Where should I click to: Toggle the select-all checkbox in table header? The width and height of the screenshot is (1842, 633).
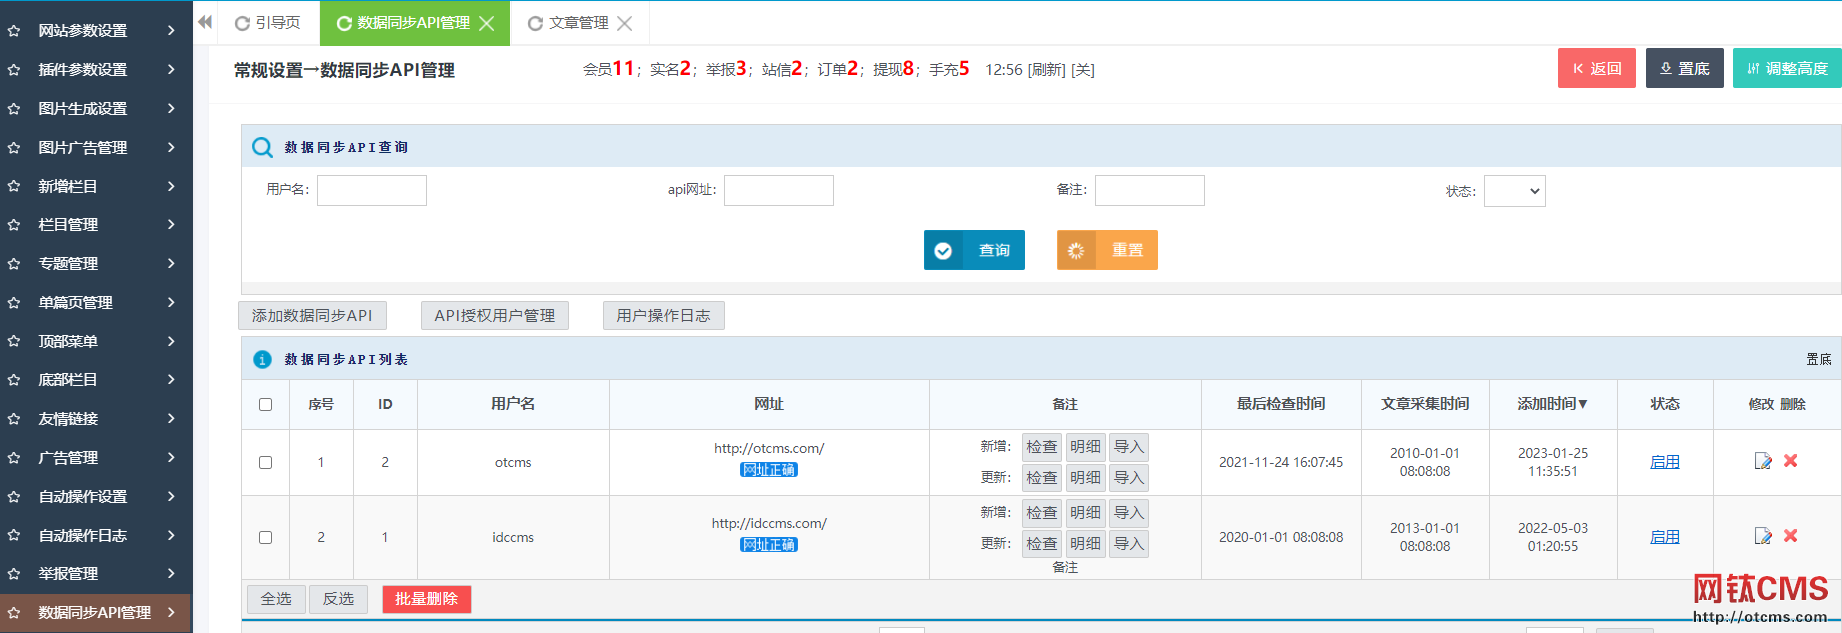(265, 404)
